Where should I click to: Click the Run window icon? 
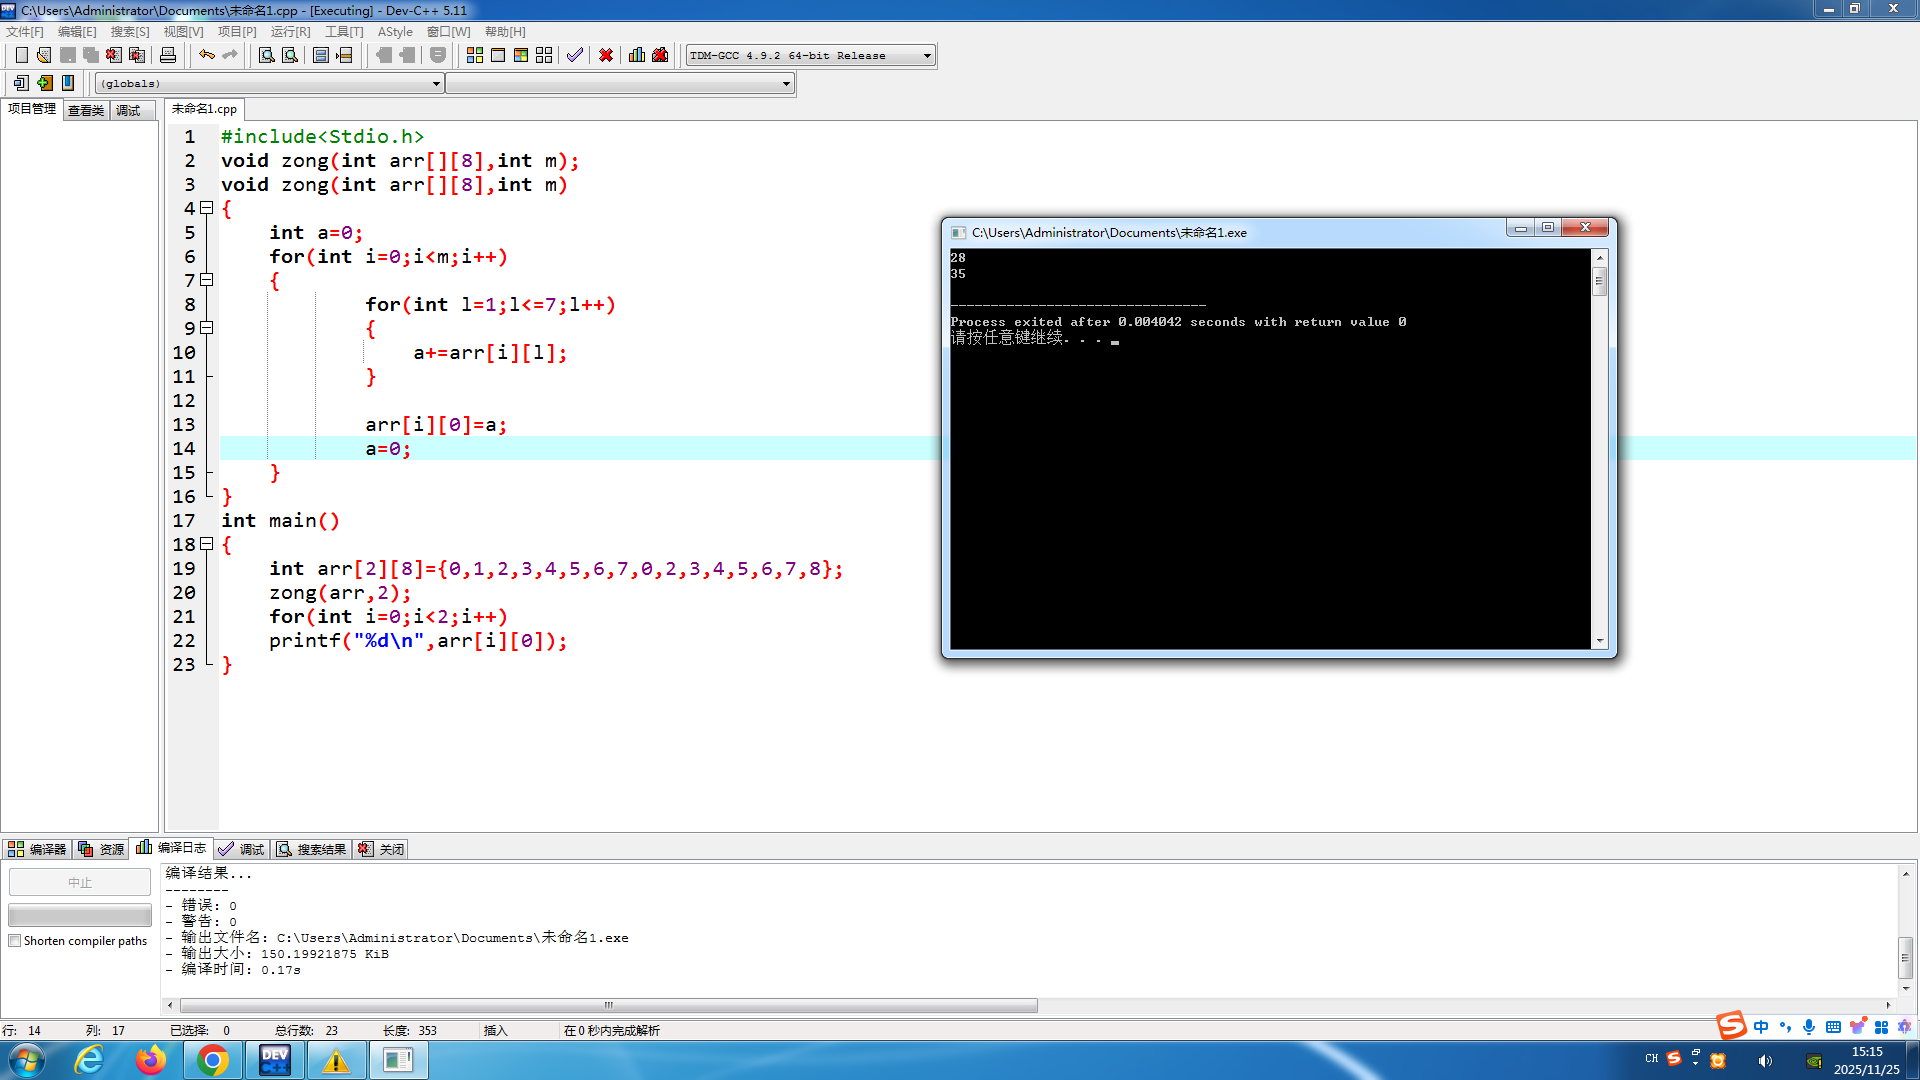point(498,55)
